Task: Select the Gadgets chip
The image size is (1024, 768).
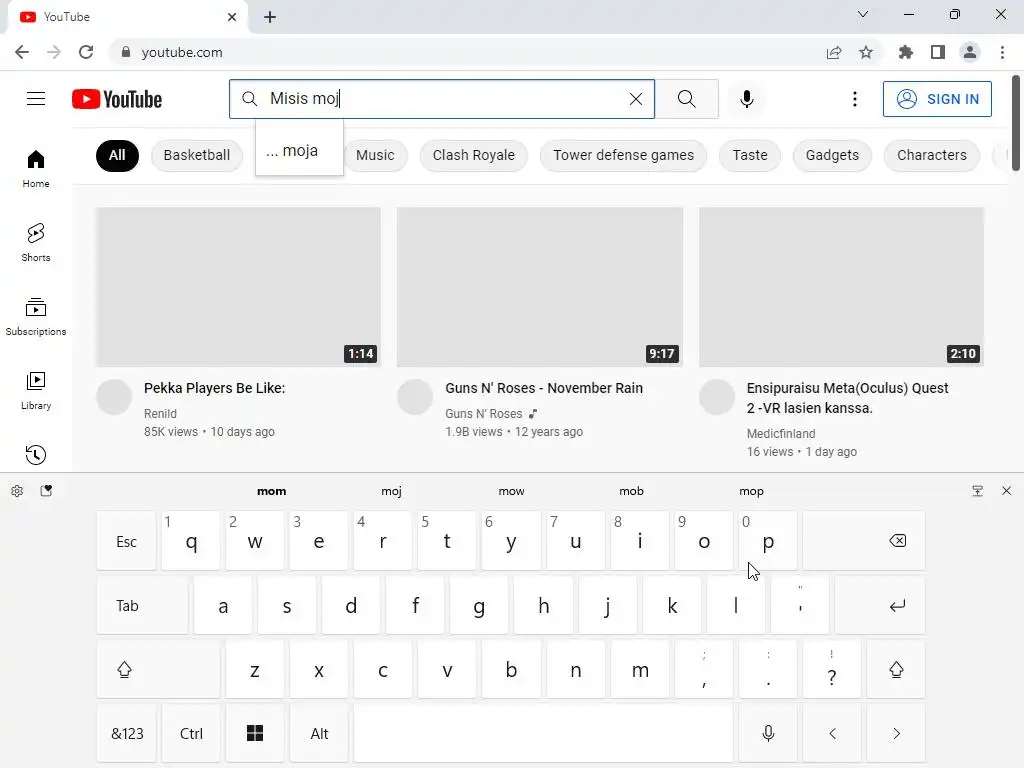Action: pos(832,155)
